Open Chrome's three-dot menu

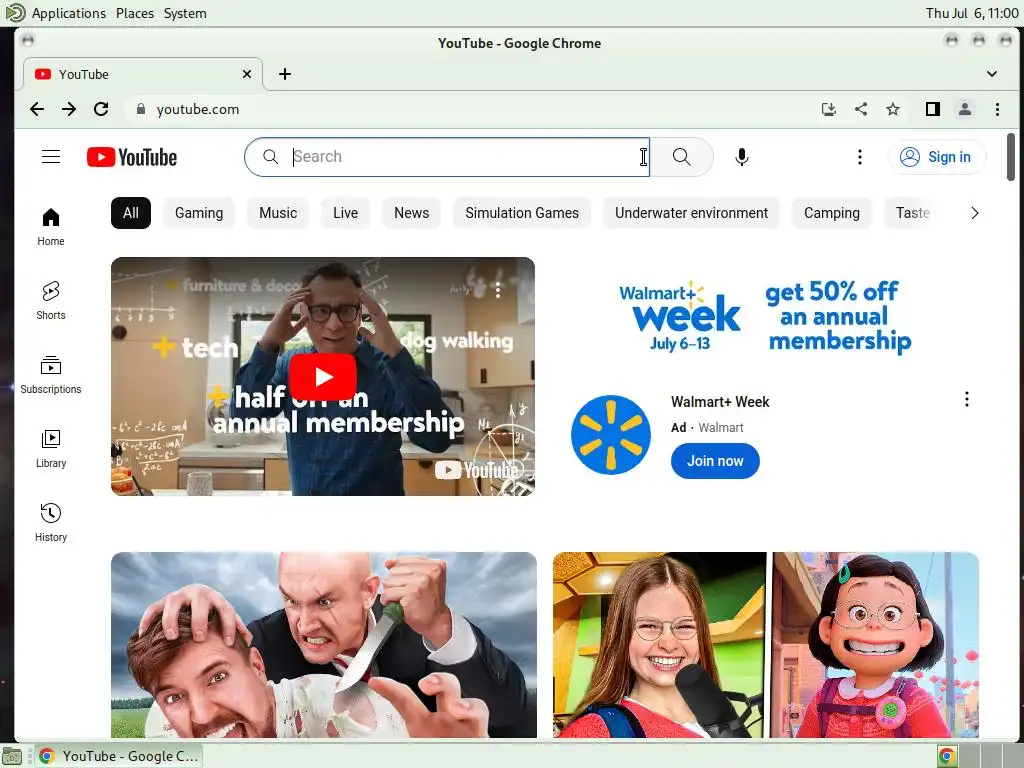click(x=997, y=109)
